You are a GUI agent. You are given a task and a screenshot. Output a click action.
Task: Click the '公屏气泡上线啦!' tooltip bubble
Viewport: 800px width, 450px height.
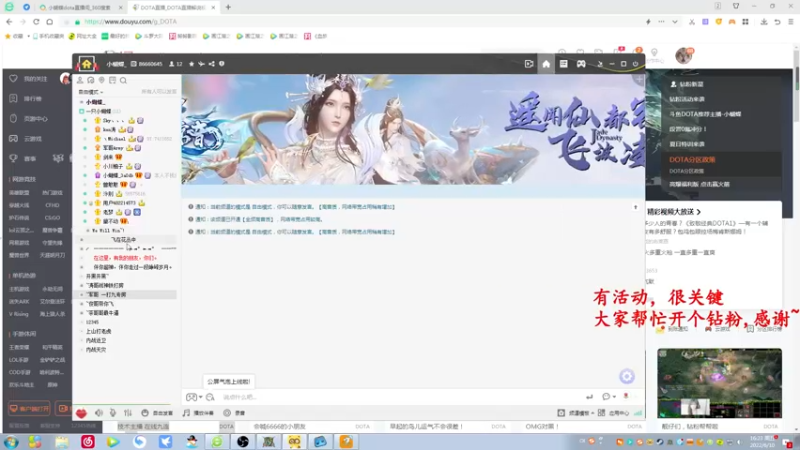click(x=229, y=382)
